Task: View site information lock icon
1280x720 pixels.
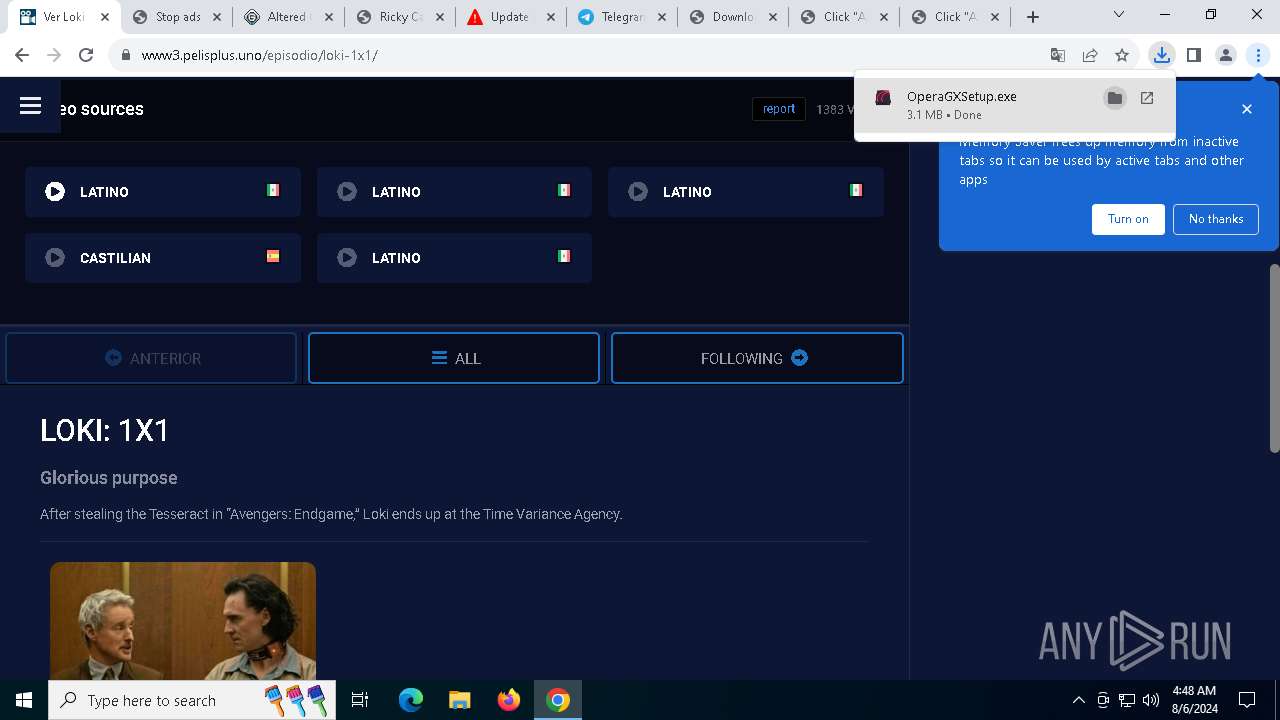Action: [x=125, y=55]
